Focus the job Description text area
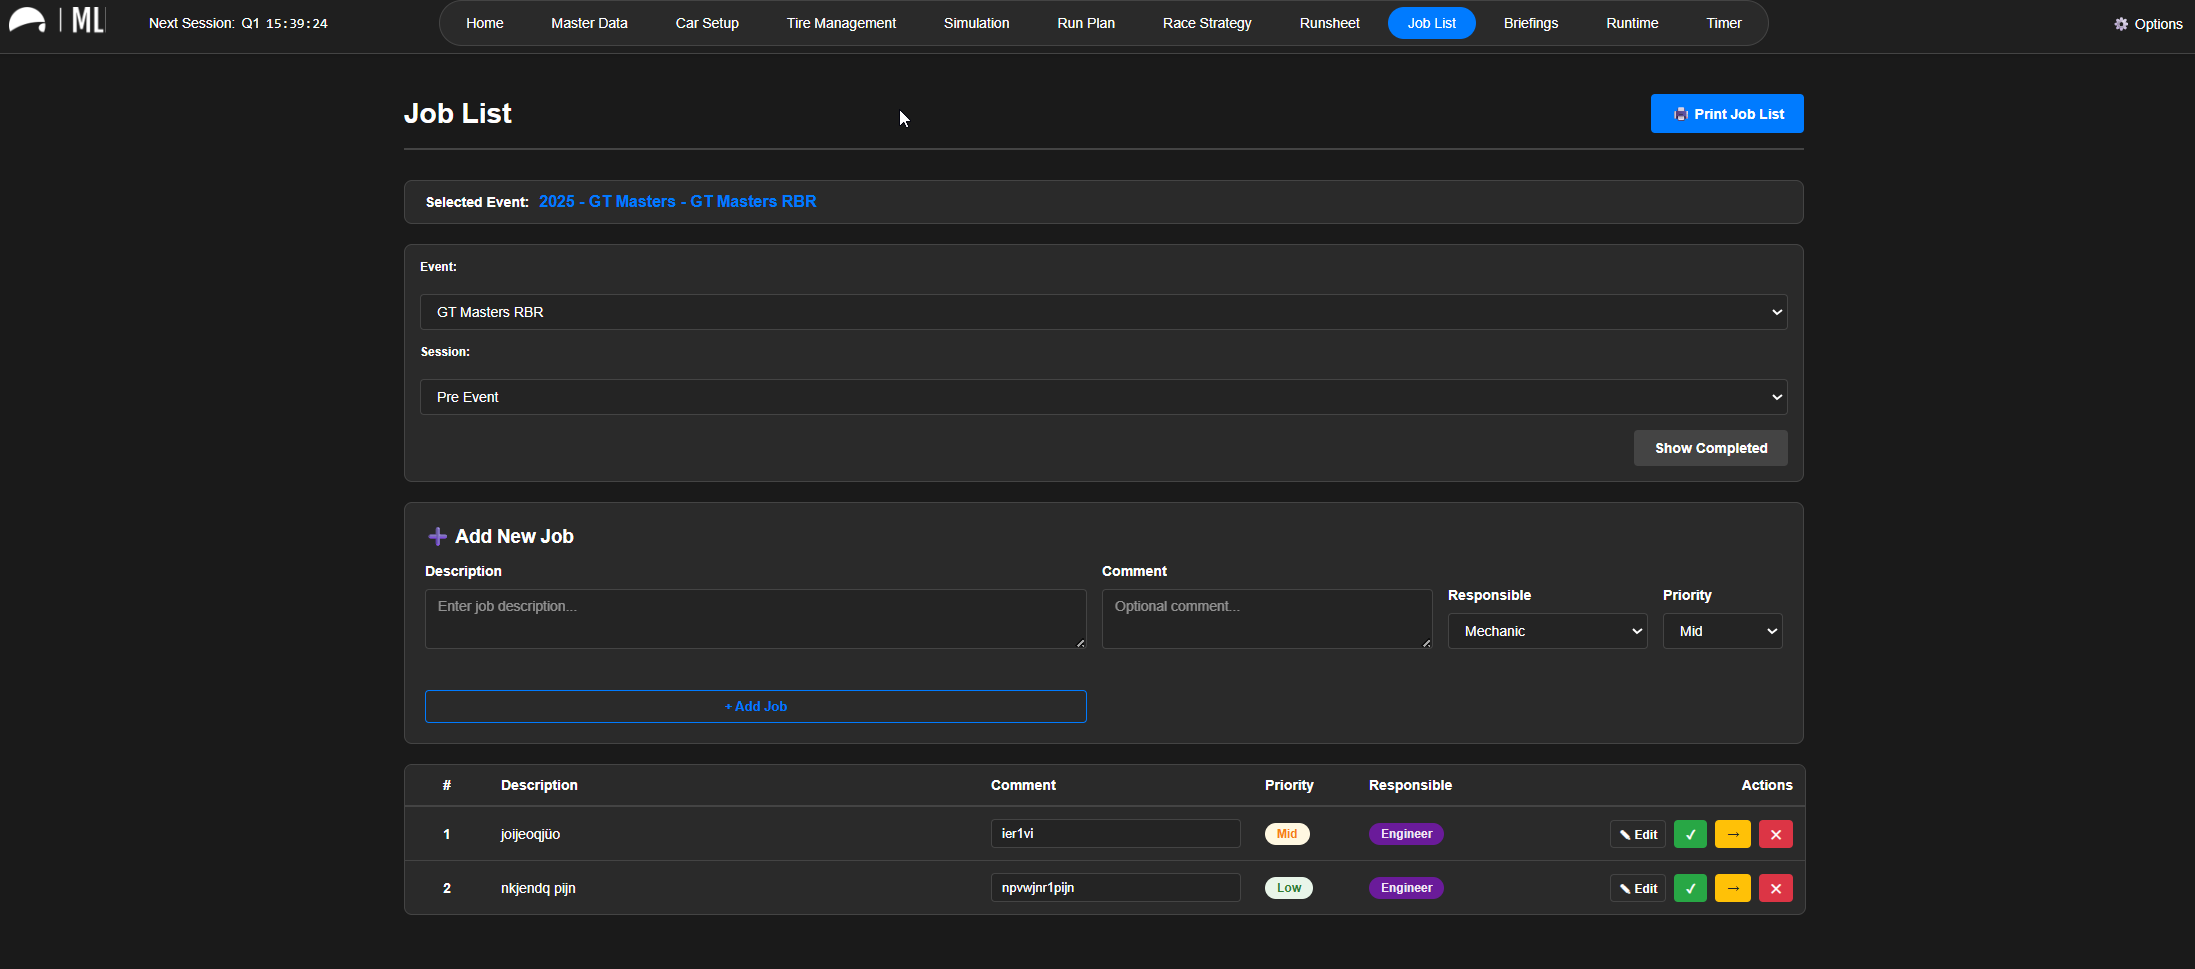 click(x=756, y=619)
